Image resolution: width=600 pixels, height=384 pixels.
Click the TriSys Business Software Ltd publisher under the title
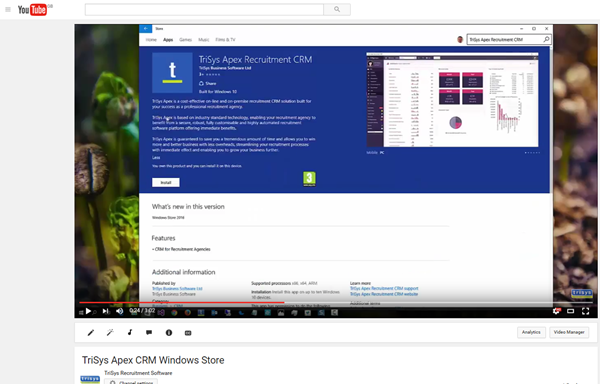[x=225, y=68]
